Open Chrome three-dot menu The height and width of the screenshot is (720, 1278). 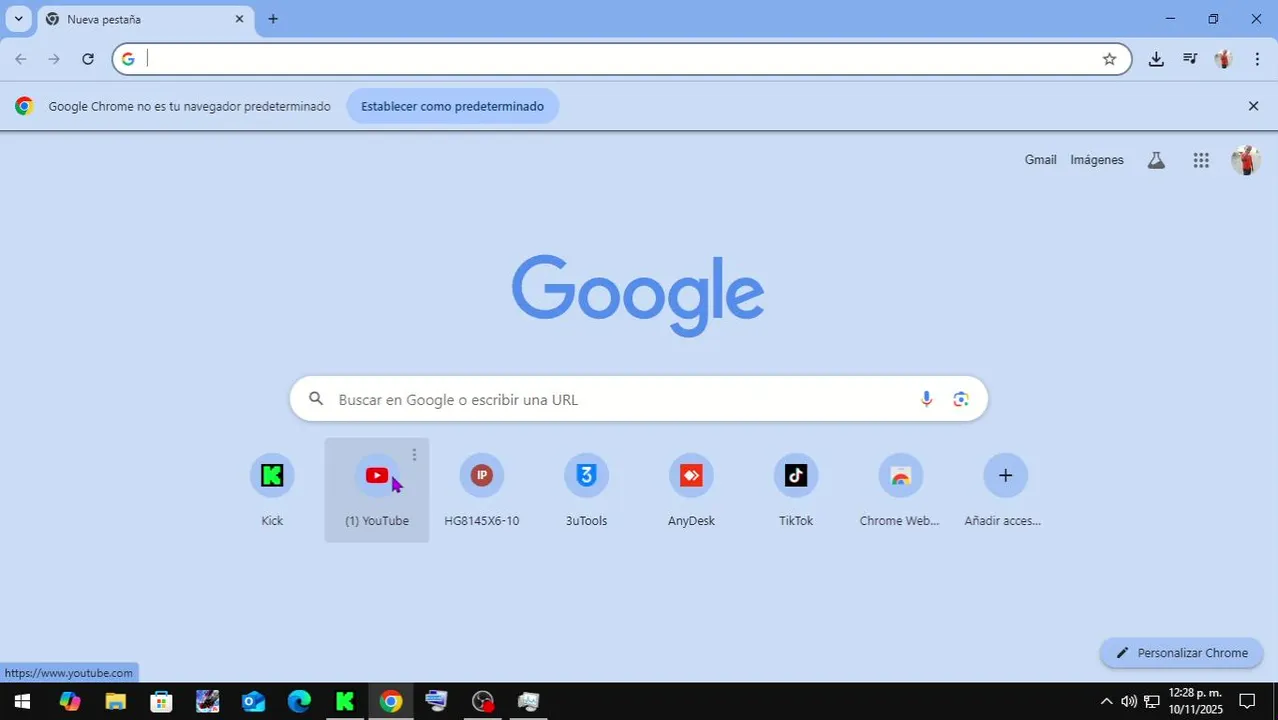tap(1257, 59)
